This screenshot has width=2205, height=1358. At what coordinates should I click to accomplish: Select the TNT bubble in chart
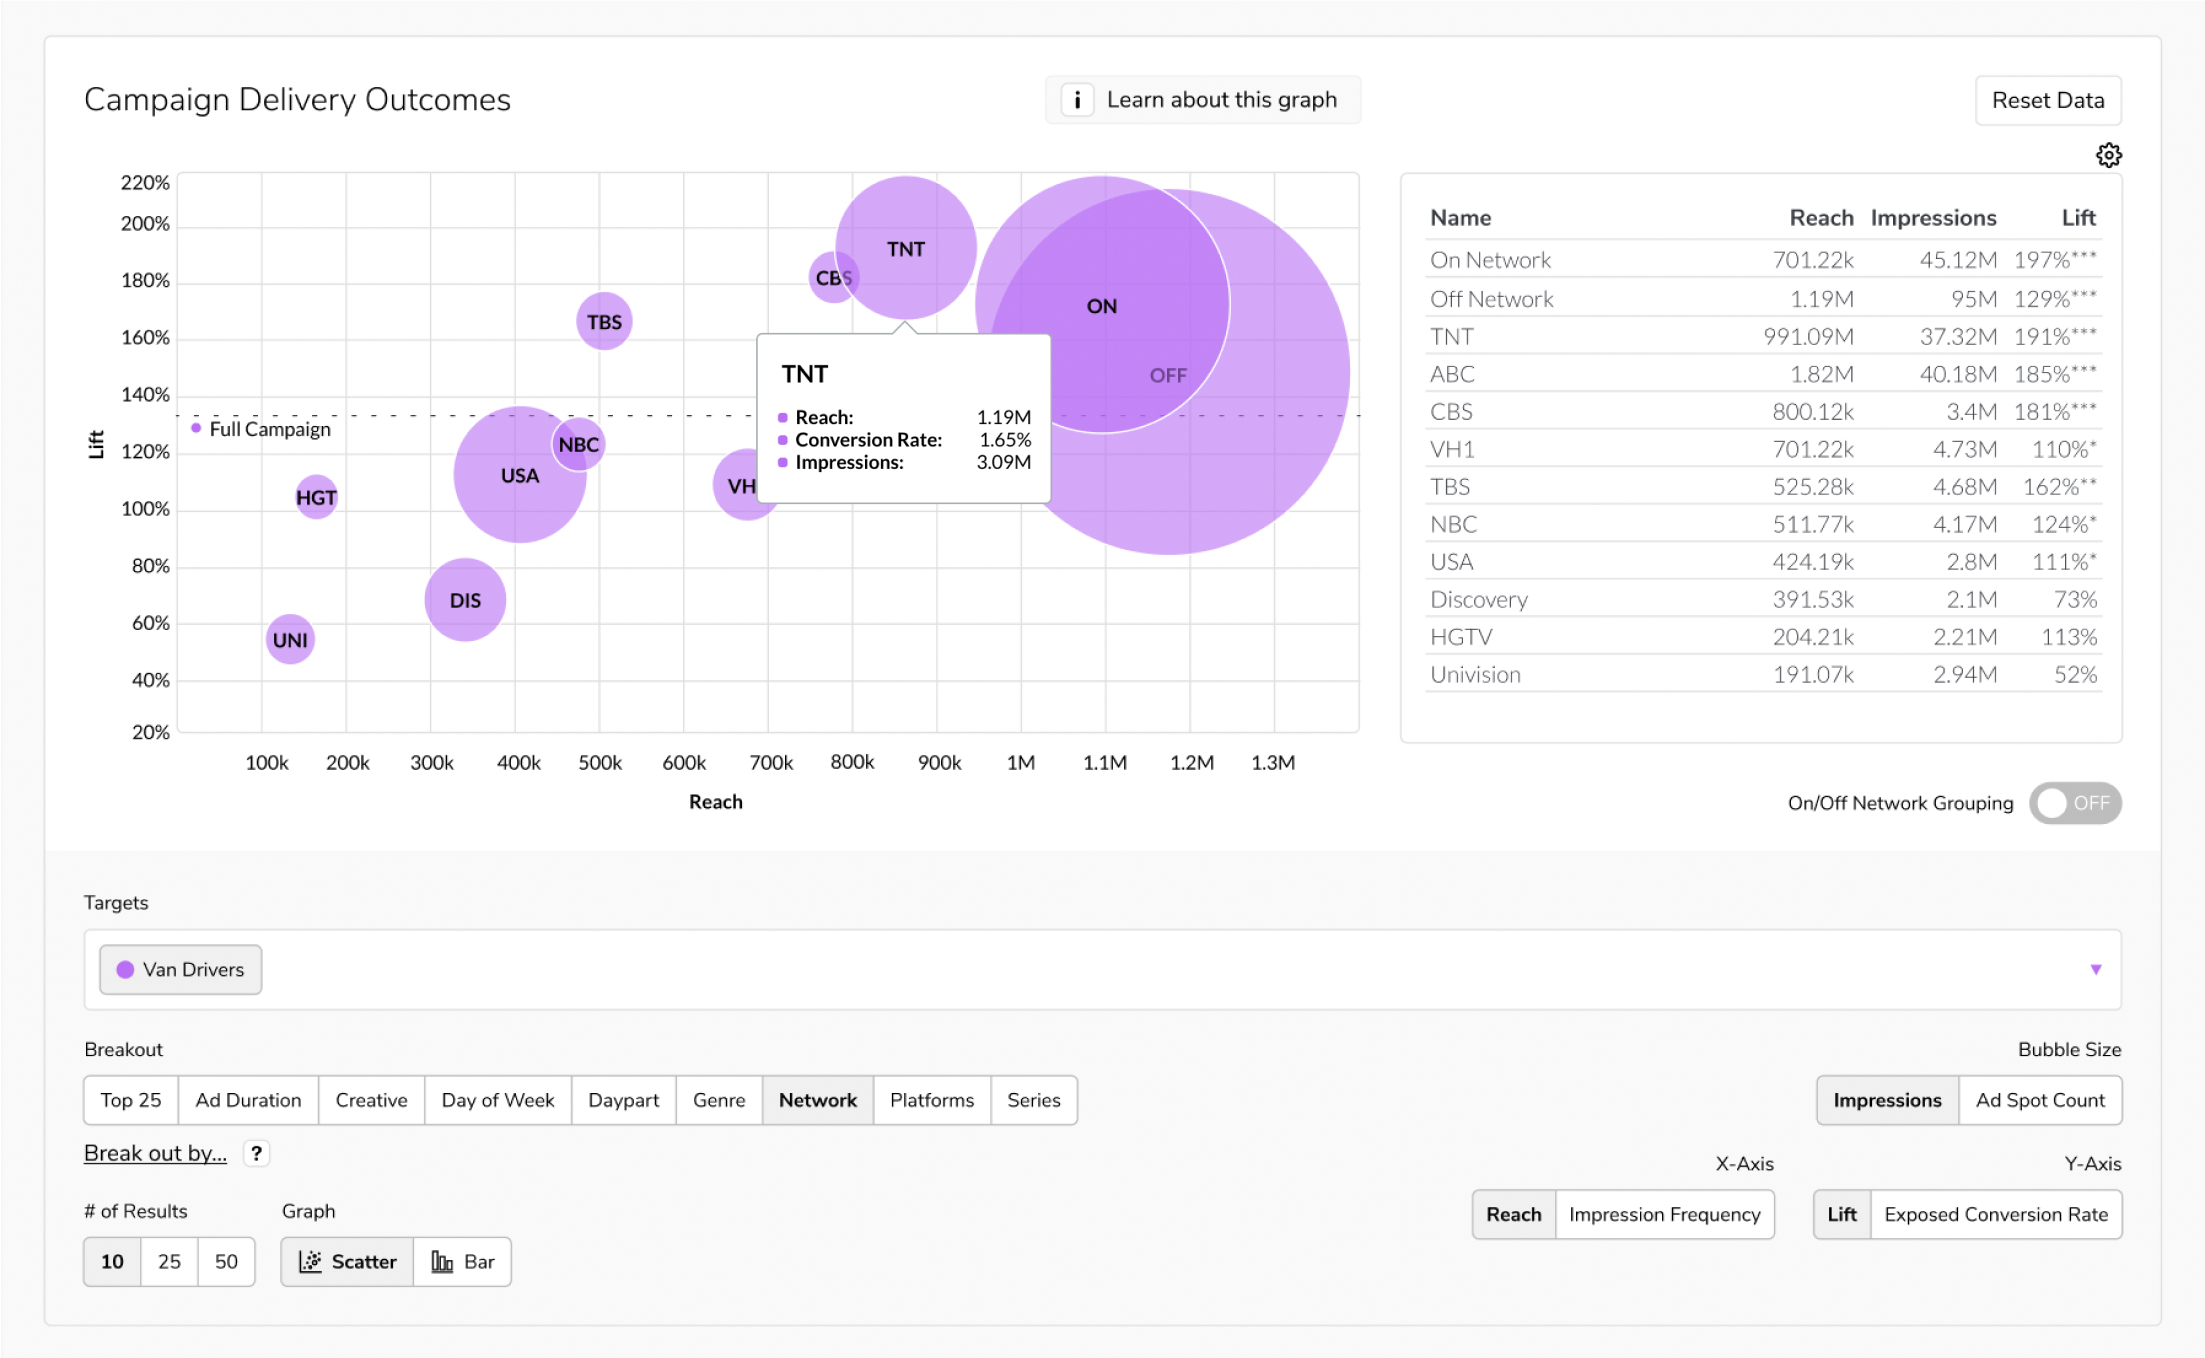click(x=905, y=248)
